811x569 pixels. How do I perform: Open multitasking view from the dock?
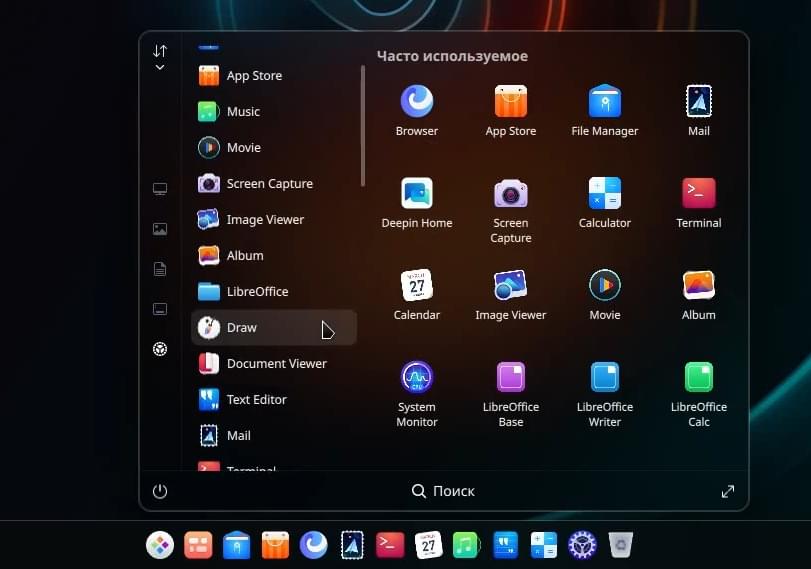click(198, 545)
